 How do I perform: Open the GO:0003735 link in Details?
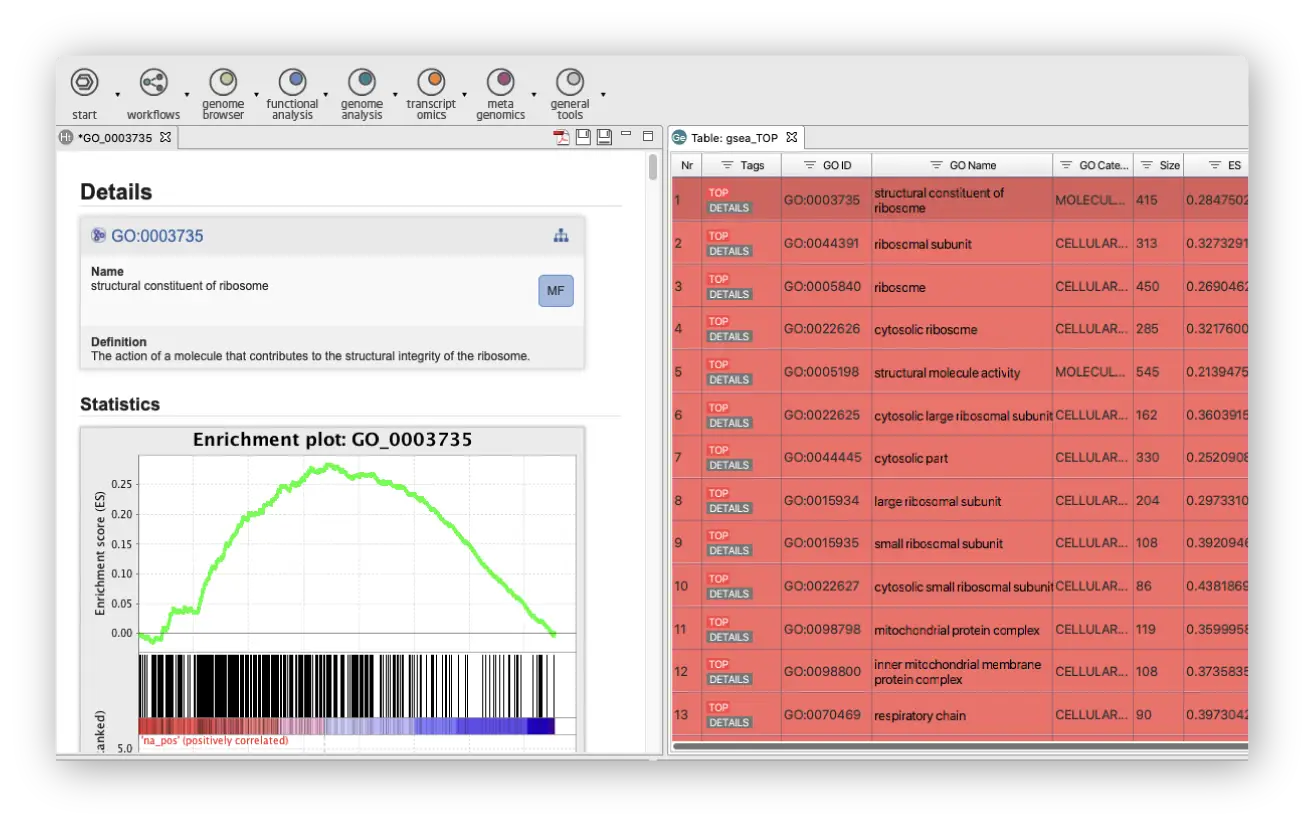[x=157, y=236]
